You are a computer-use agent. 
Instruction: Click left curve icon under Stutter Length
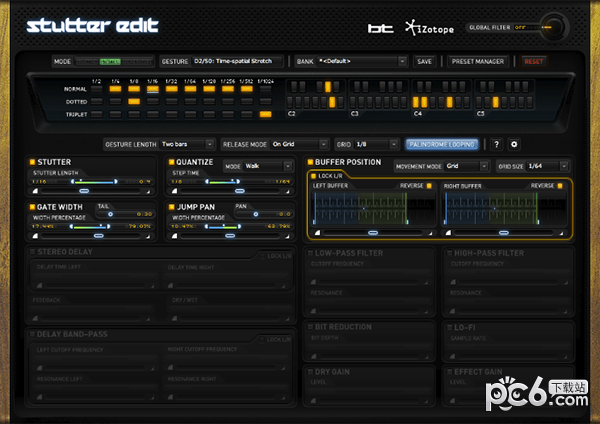click(35, 191)
